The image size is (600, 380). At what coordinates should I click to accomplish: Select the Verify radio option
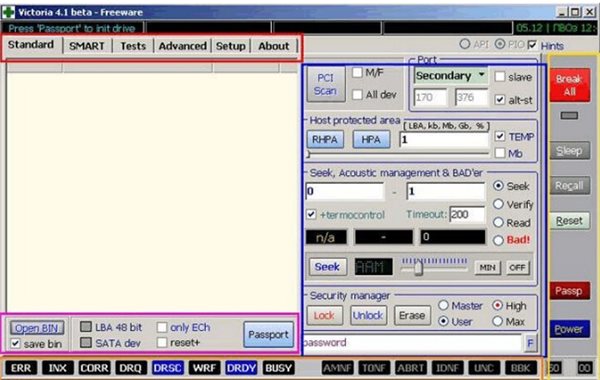click(498, 204)
